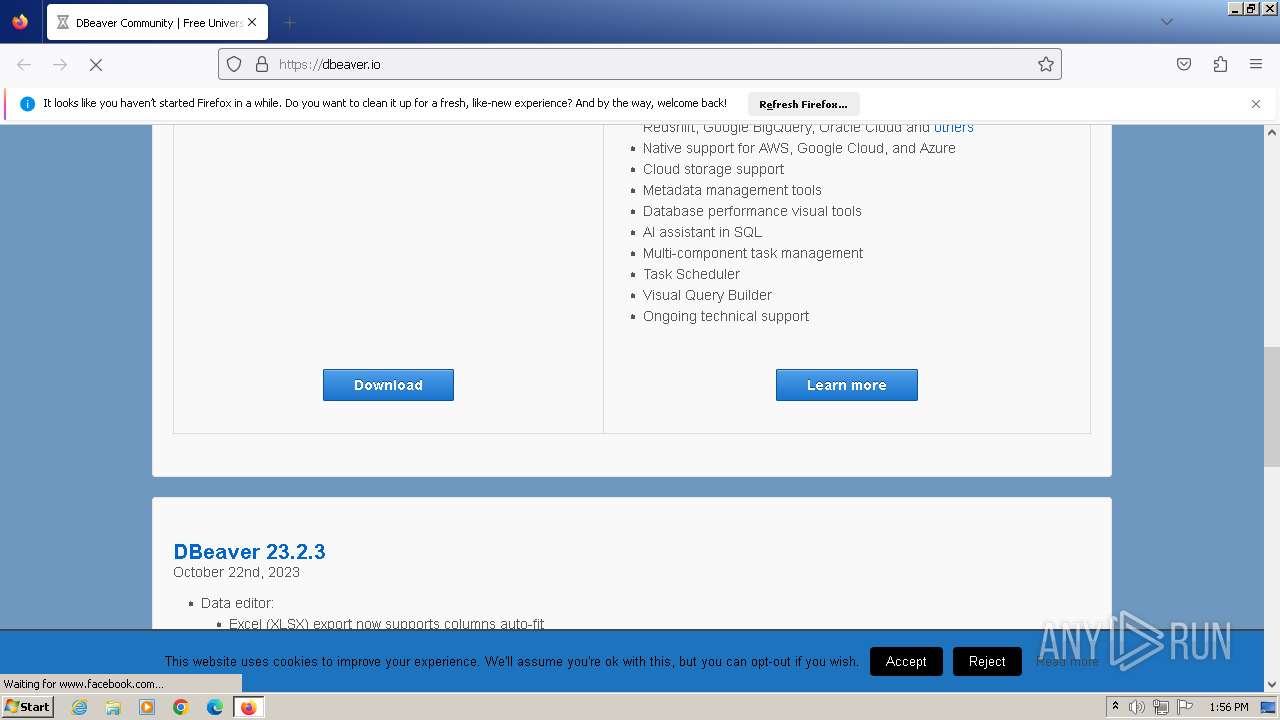The height and width of the screenshot is (720, 1280).
Task: Open the Extensions panel
Action: pyautogui.click(x=1220, y=64)
